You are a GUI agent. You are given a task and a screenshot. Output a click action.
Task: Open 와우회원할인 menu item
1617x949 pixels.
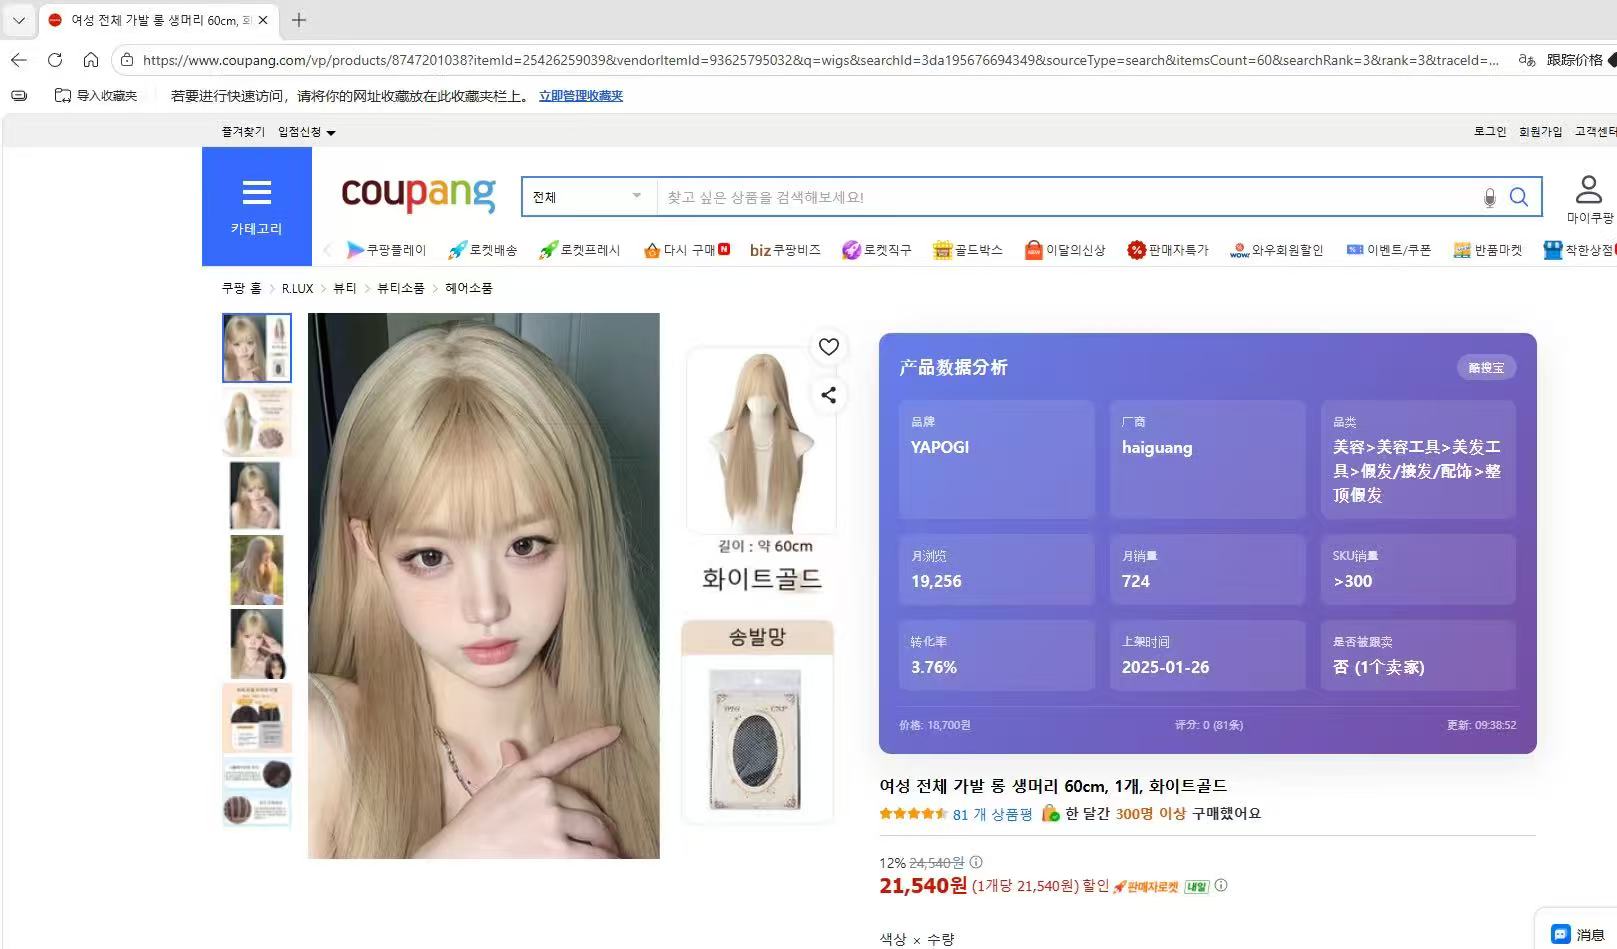pos(1276,250)
